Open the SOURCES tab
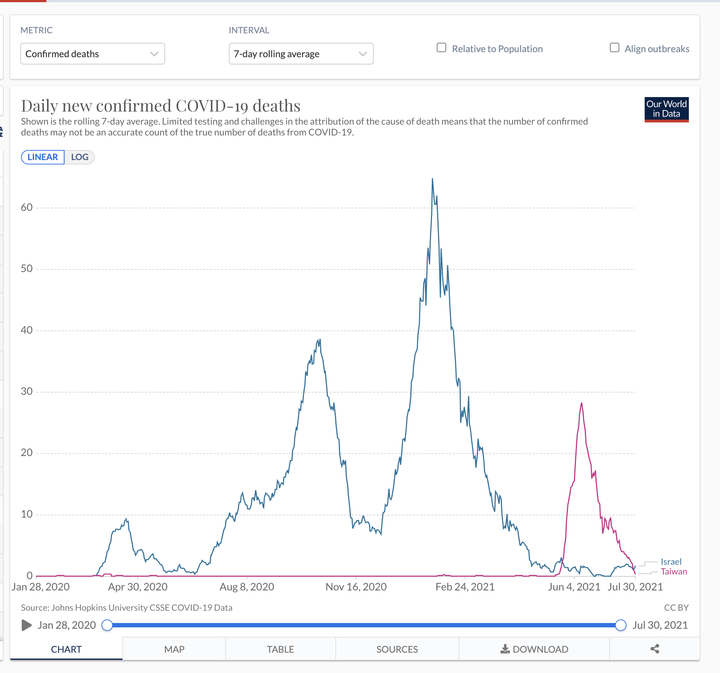The height and width of the screenshot is (673, 720). [397, 649]
